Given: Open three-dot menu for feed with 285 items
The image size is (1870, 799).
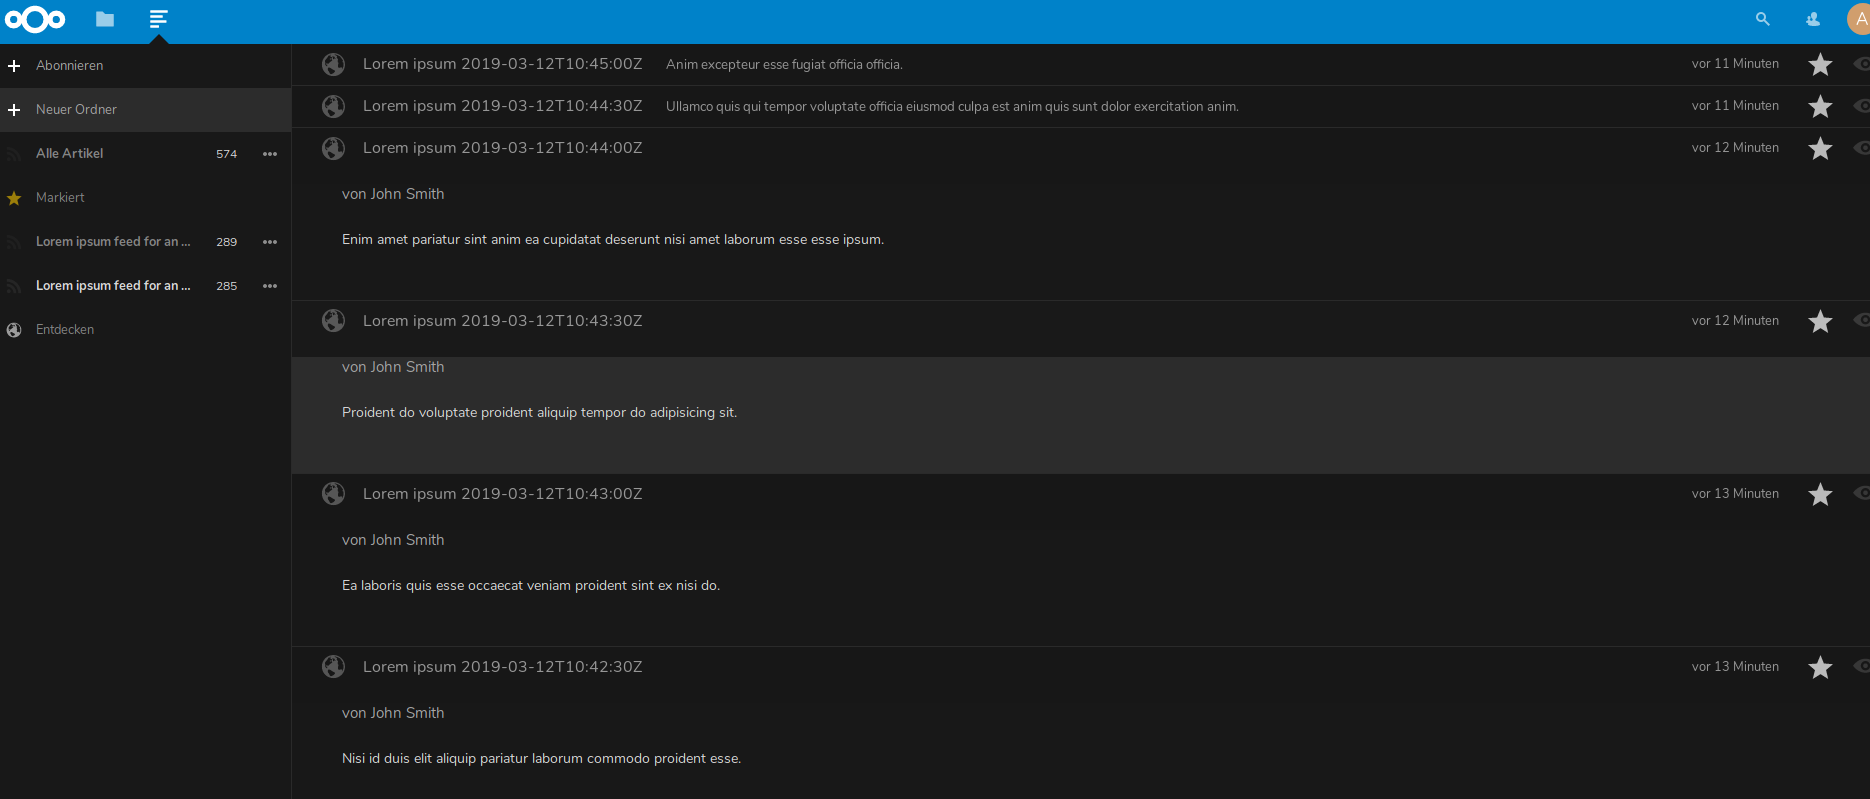Looking at the screenshot, I should (x=270, y=286).
